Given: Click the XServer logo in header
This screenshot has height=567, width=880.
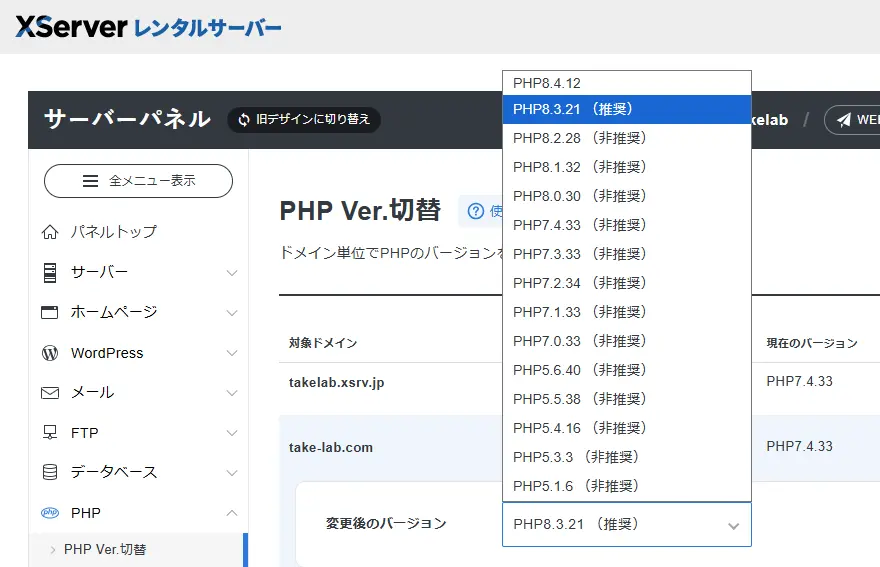Looking at the screenshot, I should (x=148, y=26).
